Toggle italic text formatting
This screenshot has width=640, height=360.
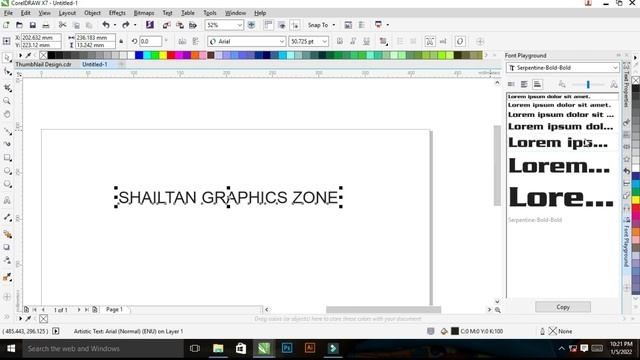(353, 41)
